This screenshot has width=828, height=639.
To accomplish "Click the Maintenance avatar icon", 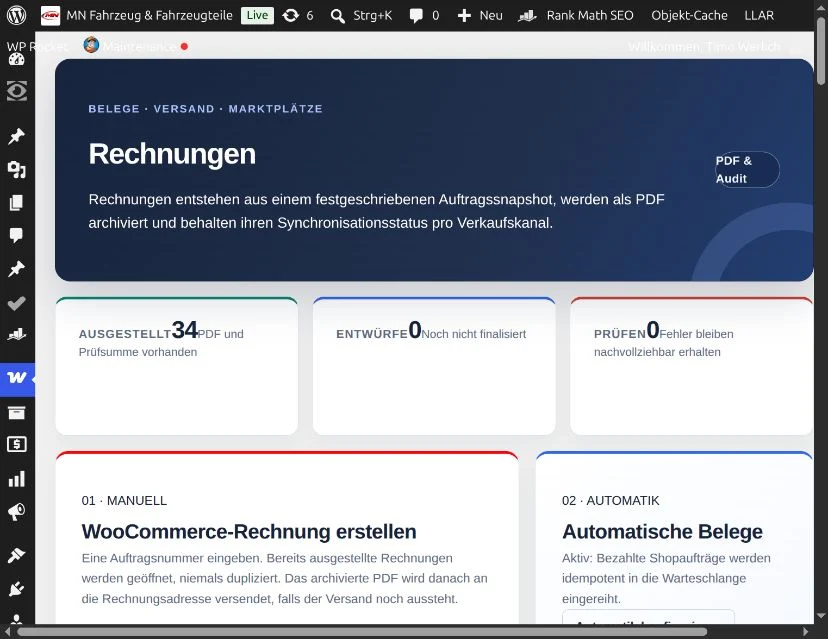I will click(x=91, y=45).
